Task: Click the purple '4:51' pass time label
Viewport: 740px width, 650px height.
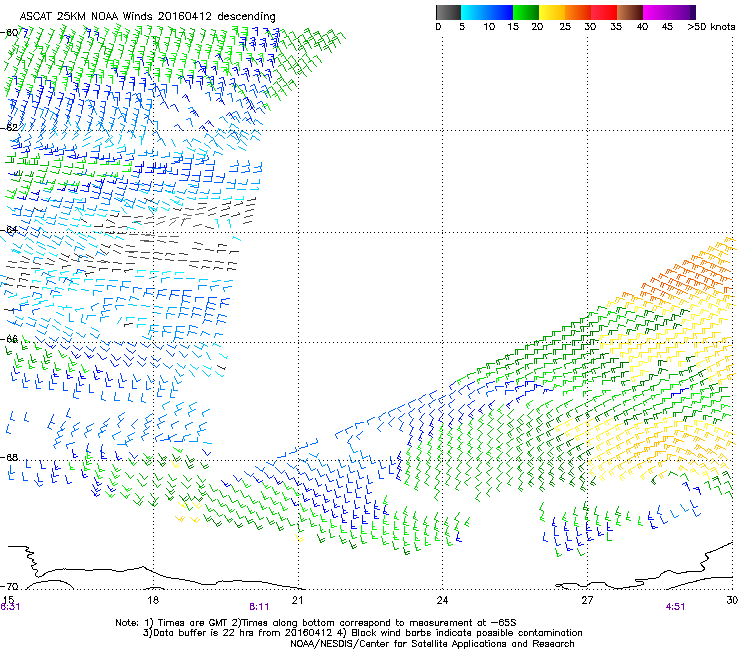Action: [675, 607]
